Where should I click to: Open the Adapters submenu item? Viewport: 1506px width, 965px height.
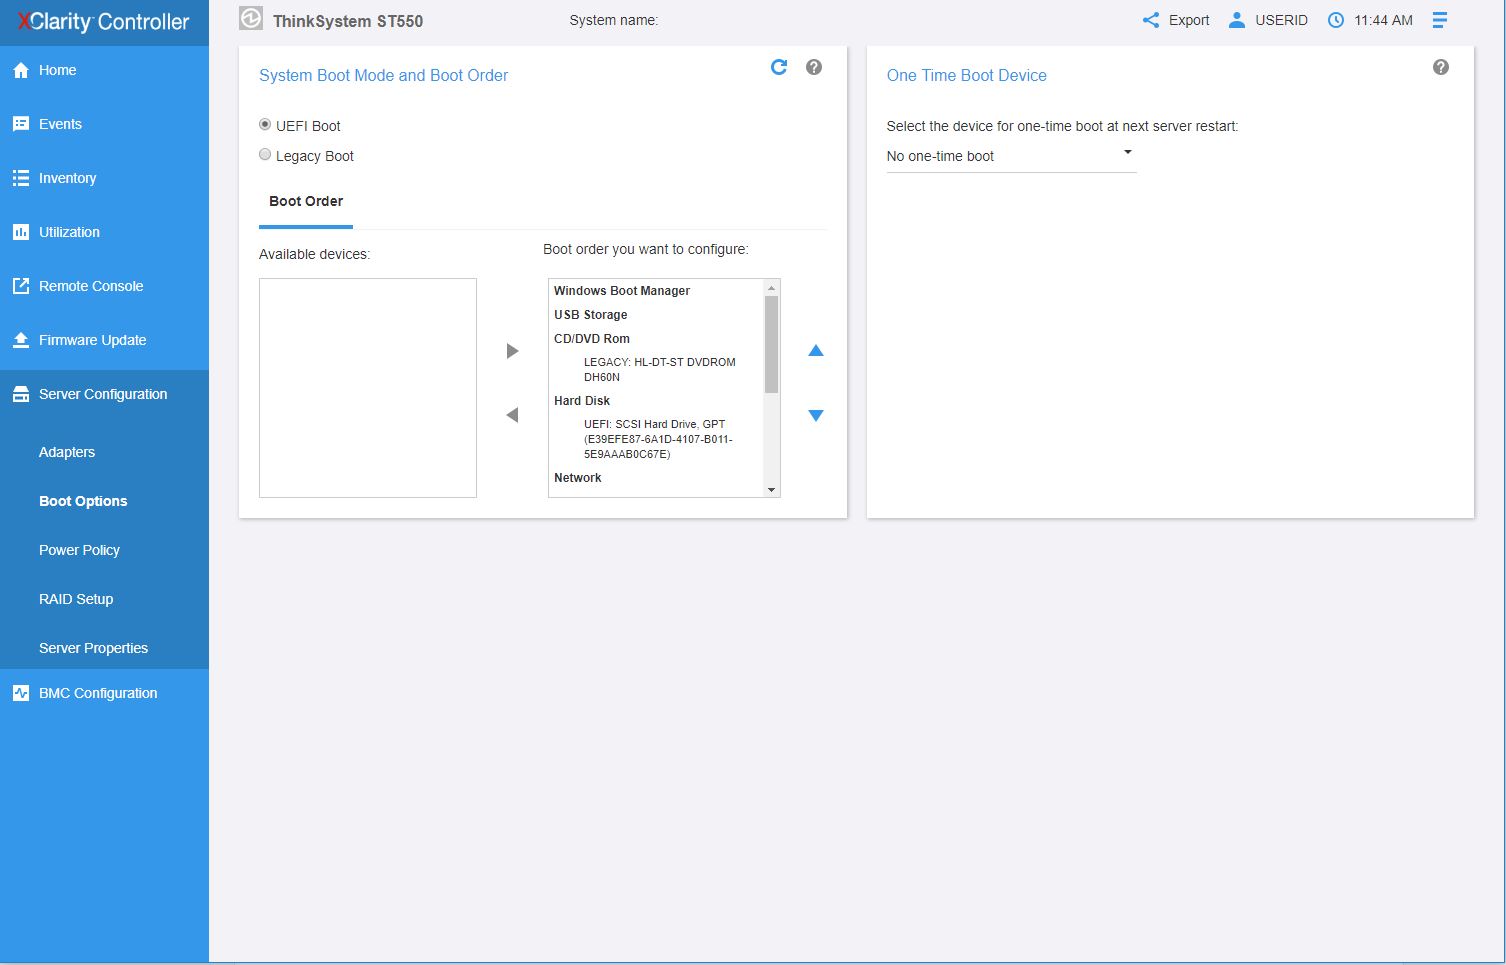point(67,452)
